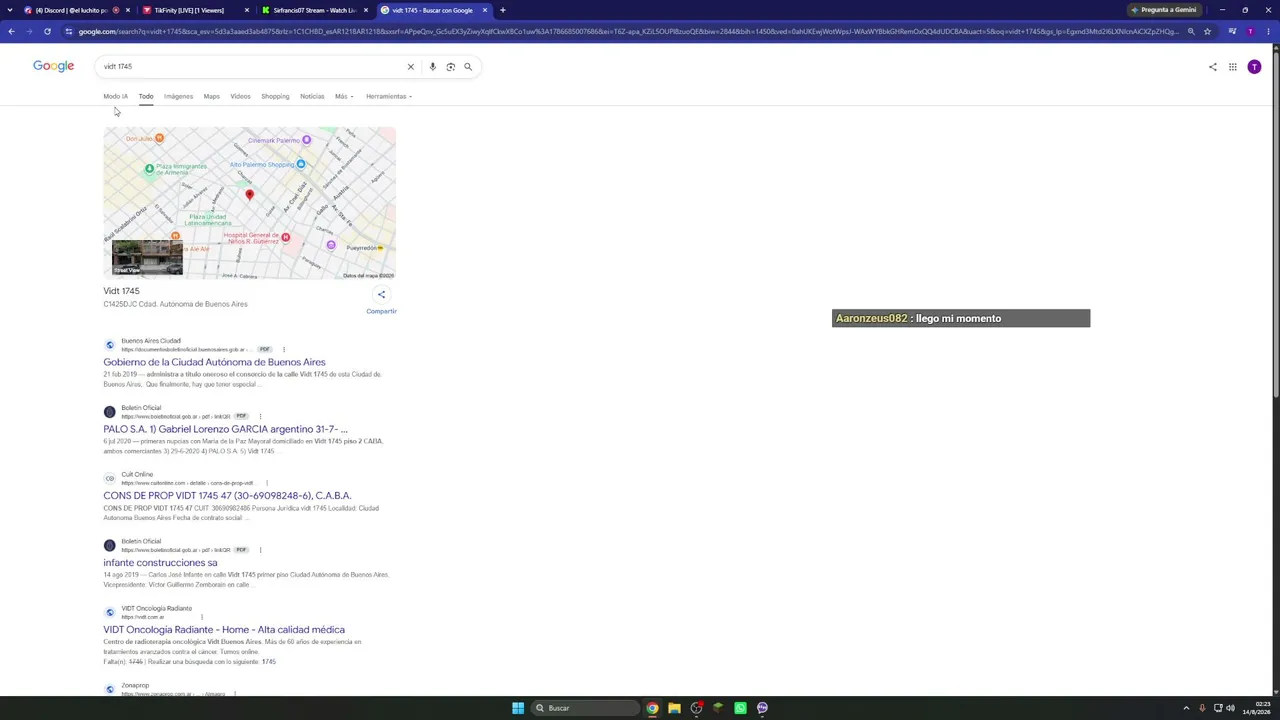Open File Explorer from the taskbar

pos(674,708)
